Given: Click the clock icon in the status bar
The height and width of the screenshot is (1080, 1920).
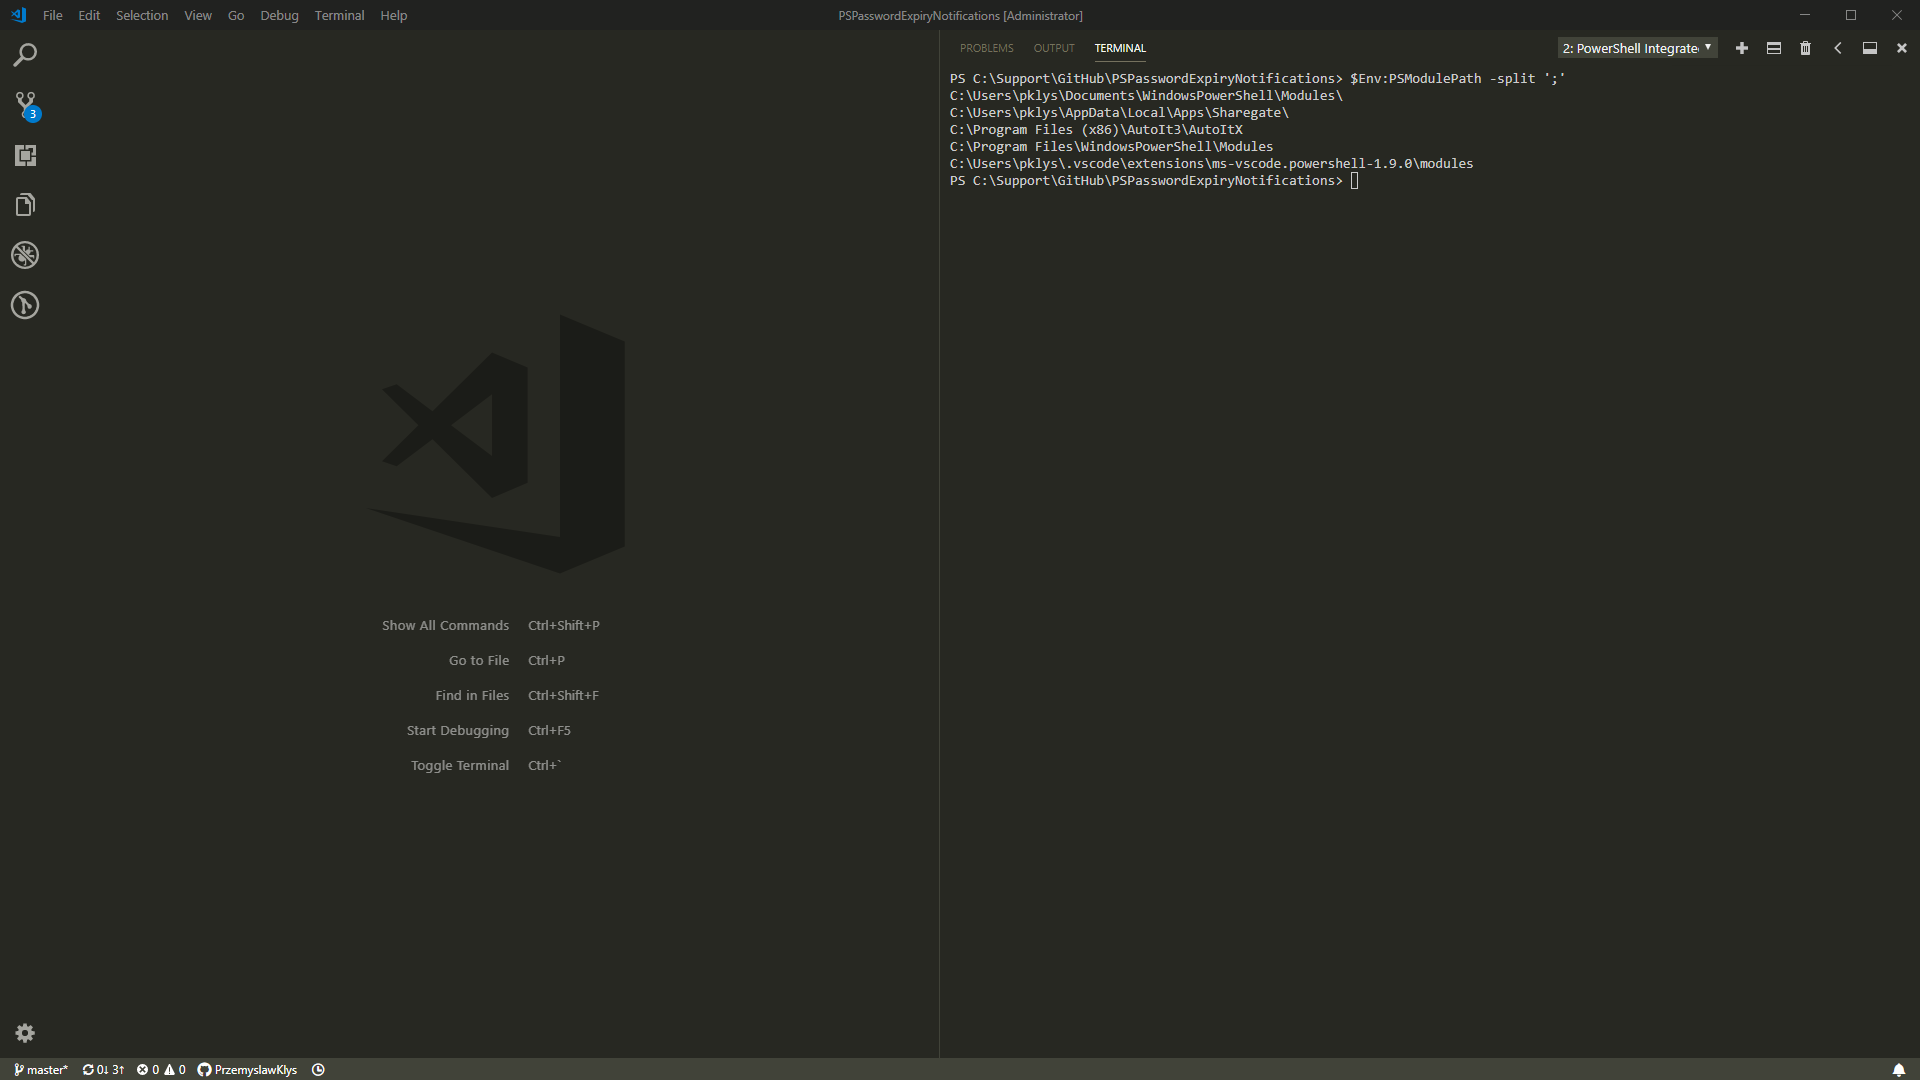Looking at the screenshot, I should [318, 1069].
